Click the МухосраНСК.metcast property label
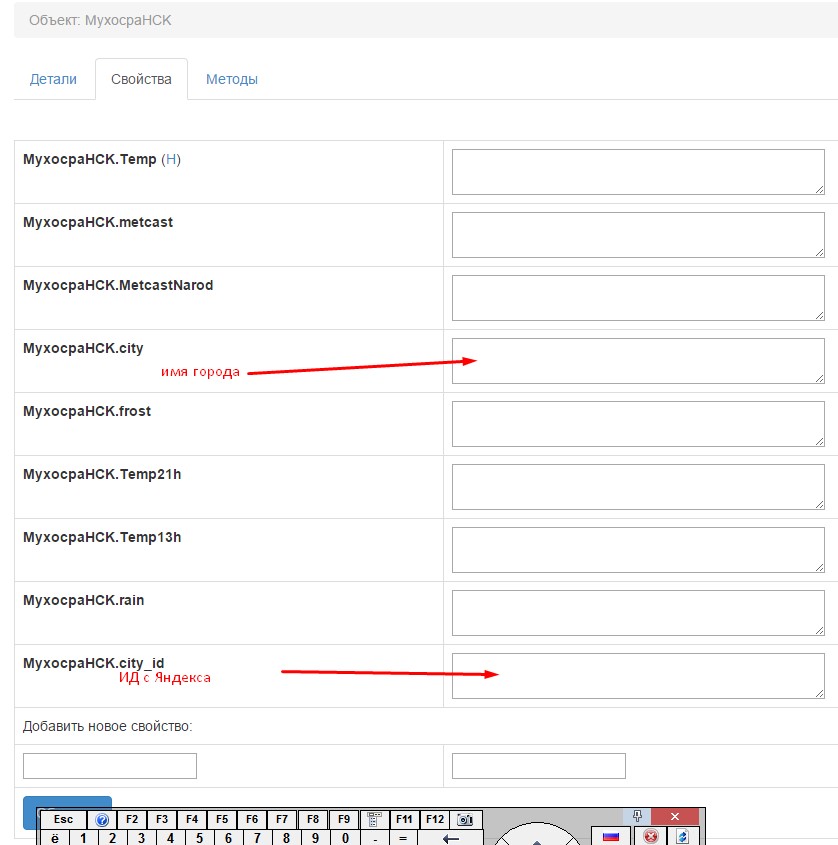This screenshot has height=845, width=838. [98, 222]
